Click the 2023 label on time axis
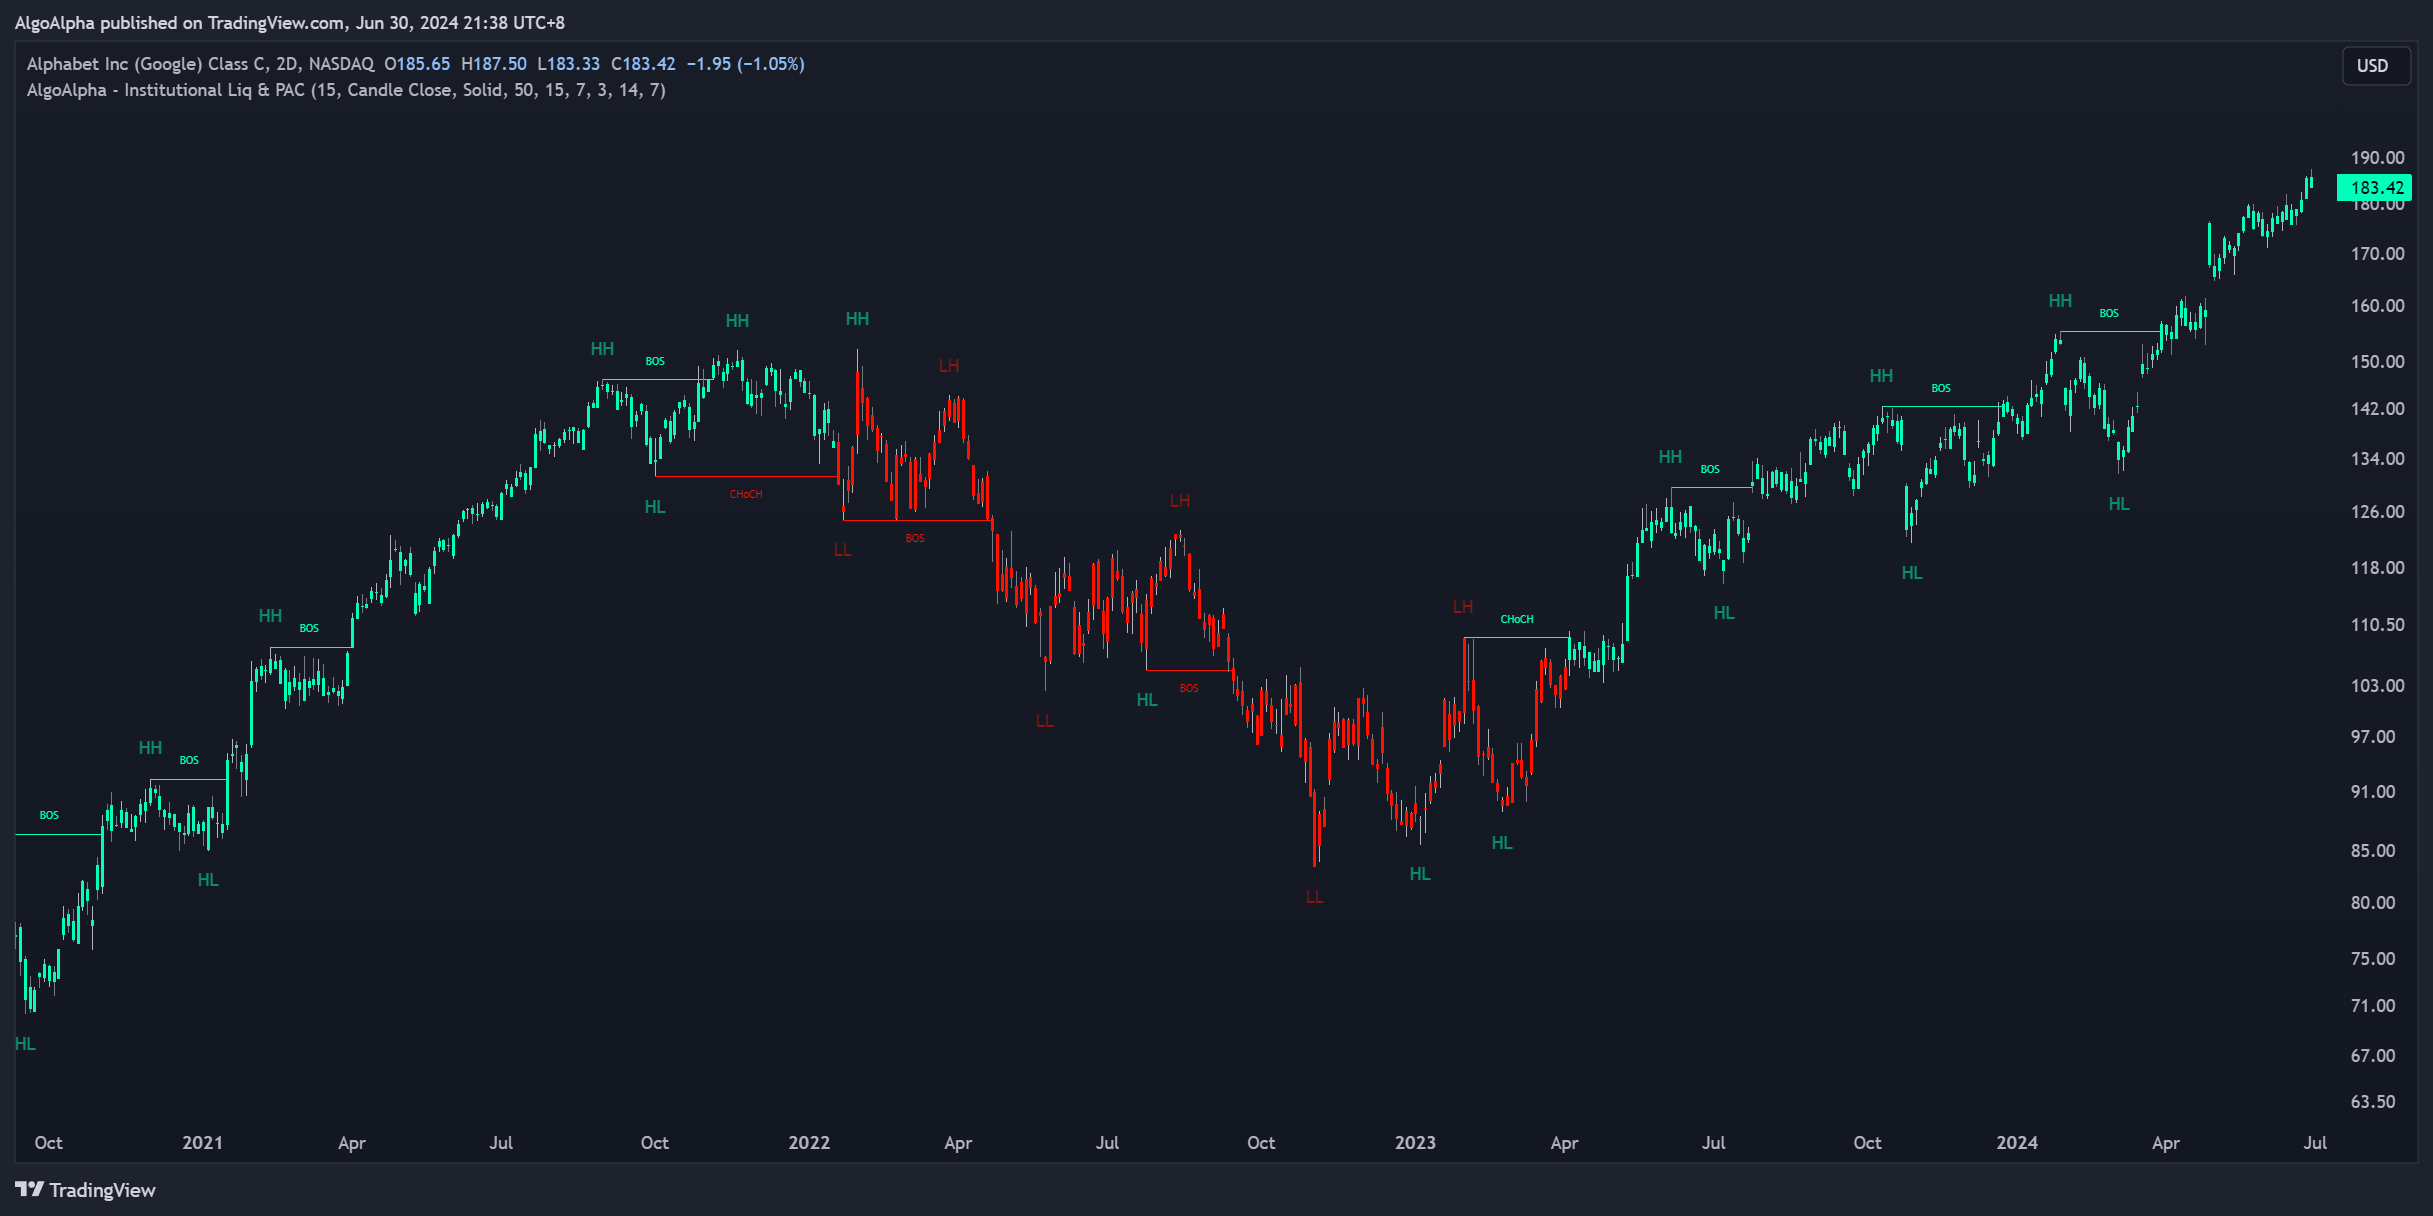Image resolution: width=2433 pixels, height=1216 pixels. (x=1415, y=1142)
